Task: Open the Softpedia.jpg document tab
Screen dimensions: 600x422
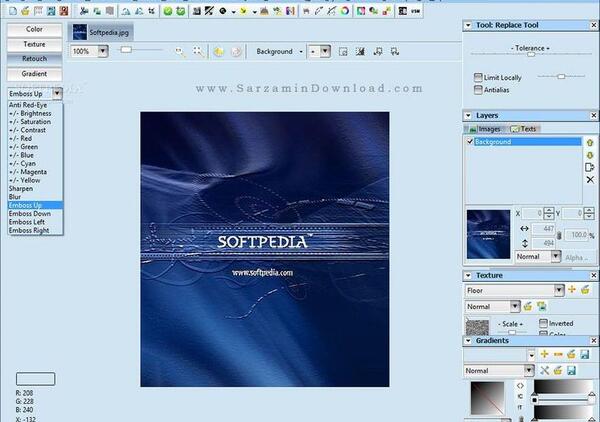Action: click(101, 33)
